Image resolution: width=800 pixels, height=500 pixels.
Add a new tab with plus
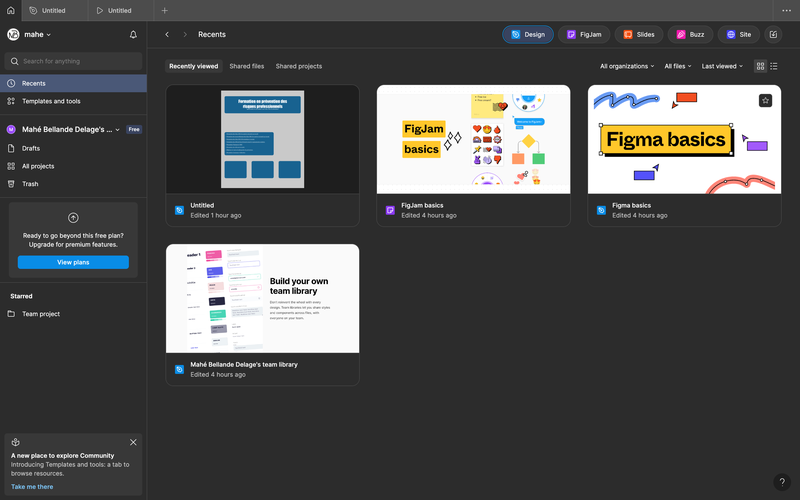click(x=164, y=10)
